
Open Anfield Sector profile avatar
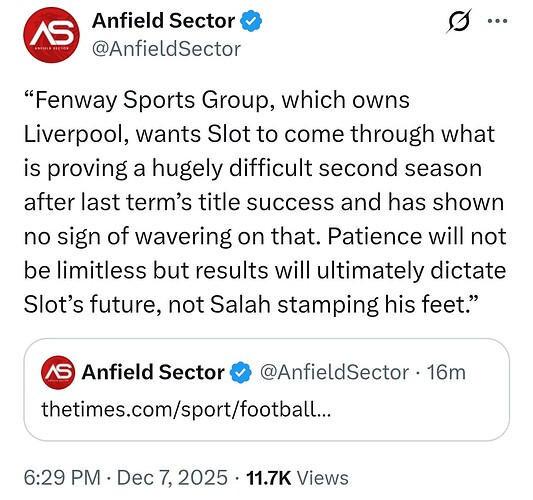[51, 35]
